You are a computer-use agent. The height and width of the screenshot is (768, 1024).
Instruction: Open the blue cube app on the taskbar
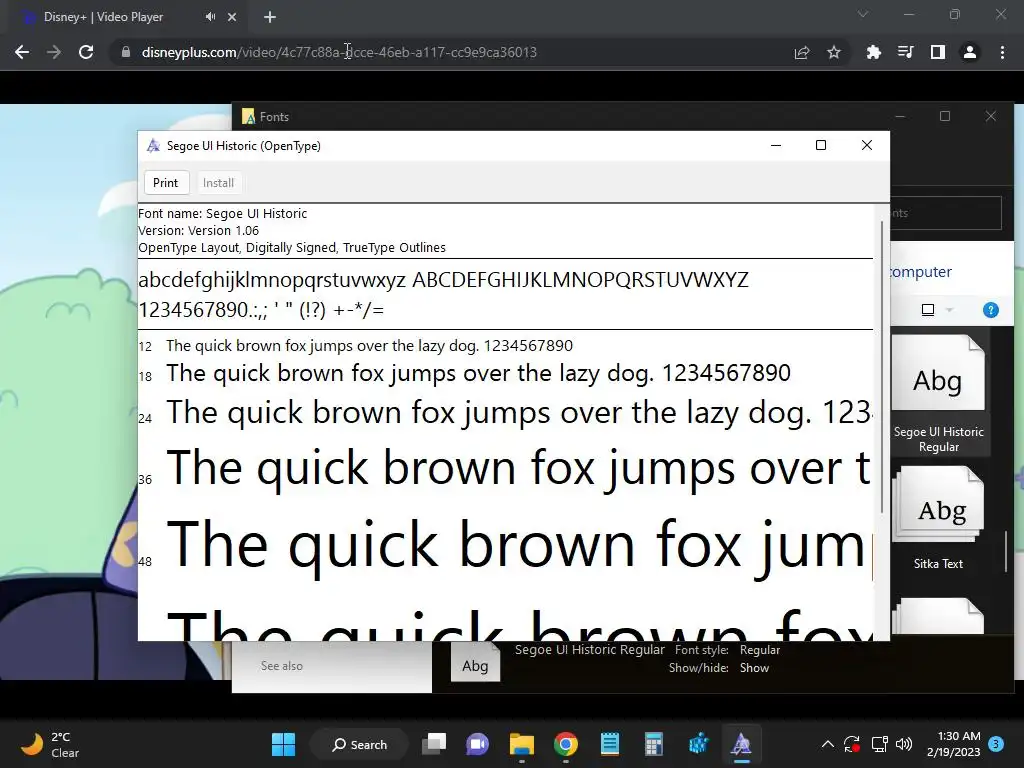coord(698,744)
